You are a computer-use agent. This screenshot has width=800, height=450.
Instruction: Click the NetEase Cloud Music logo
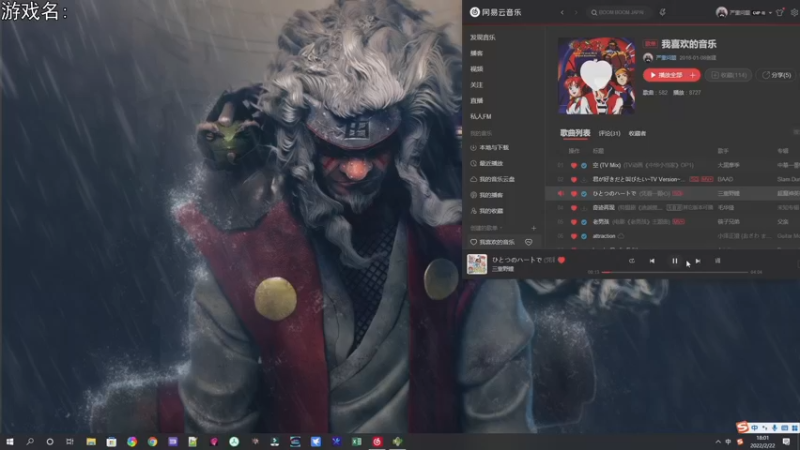(495, 12)
